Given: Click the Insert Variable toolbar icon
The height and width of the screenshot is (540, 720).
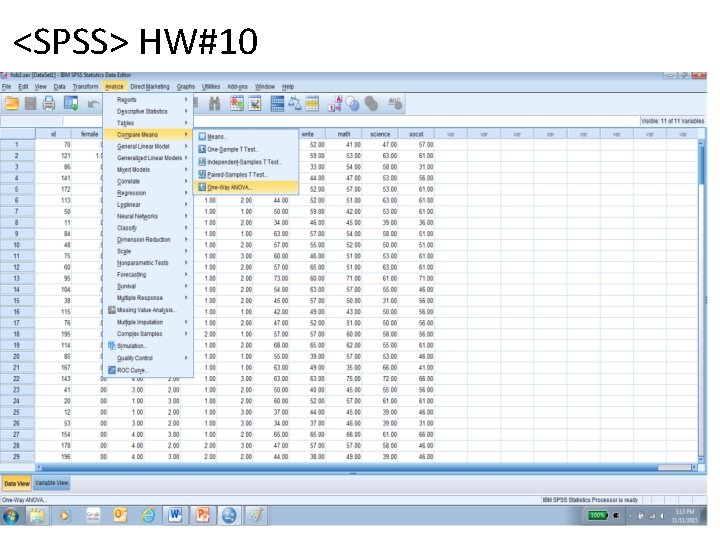Looking at the screenshot, I should (x=255, y=104).
